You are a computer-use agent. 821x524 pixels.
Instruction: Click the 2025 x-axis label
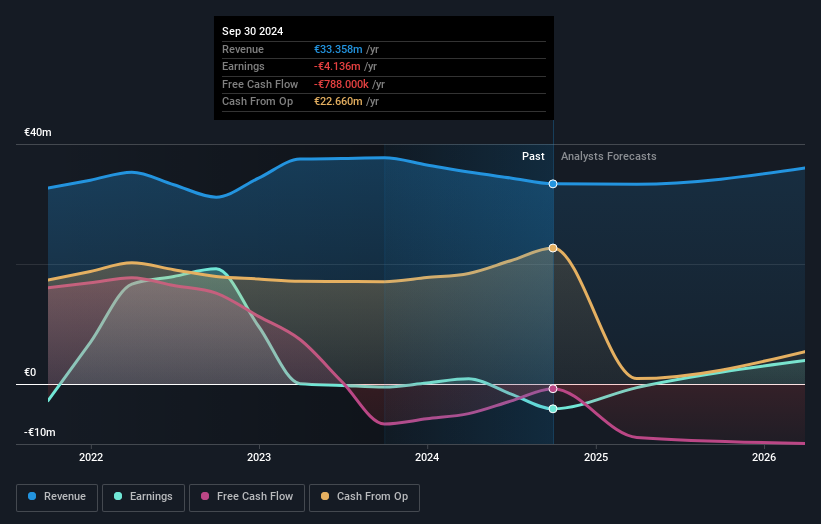596,457
